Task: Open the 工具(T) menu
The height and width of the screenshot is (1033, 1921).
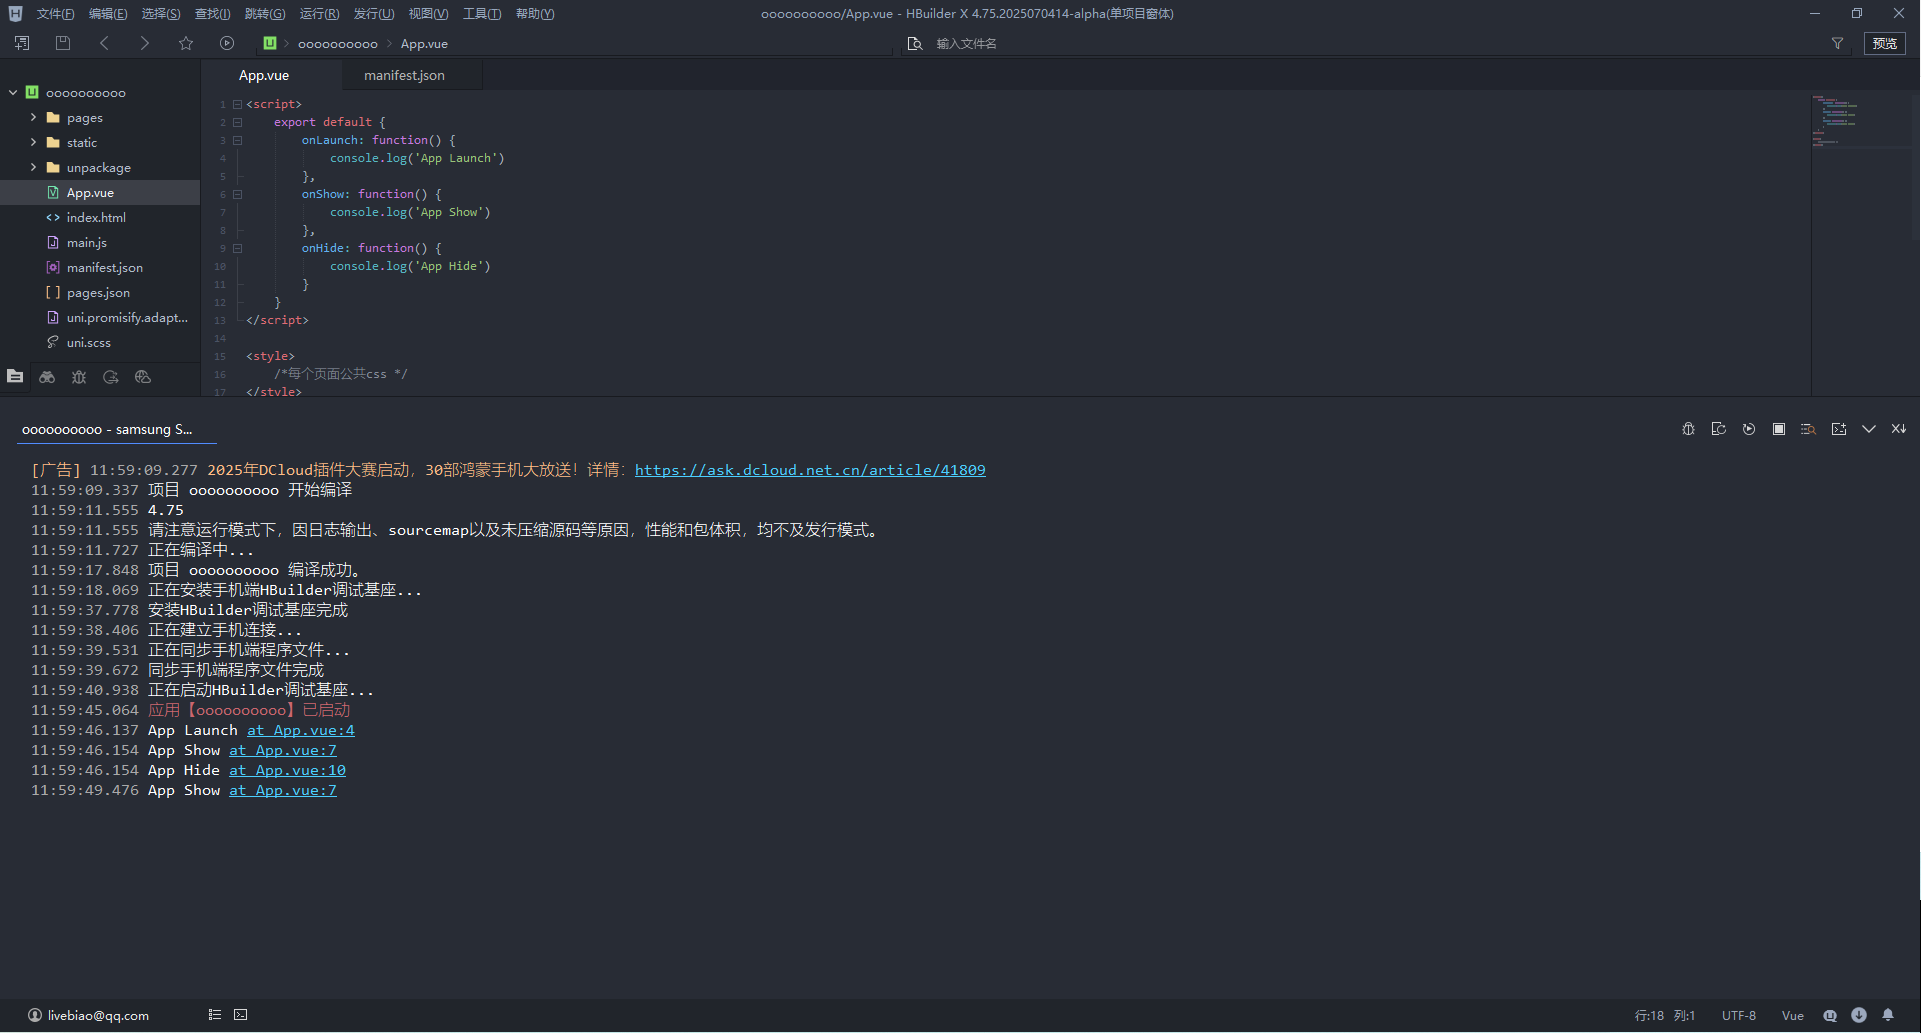Action: point(482,14)
